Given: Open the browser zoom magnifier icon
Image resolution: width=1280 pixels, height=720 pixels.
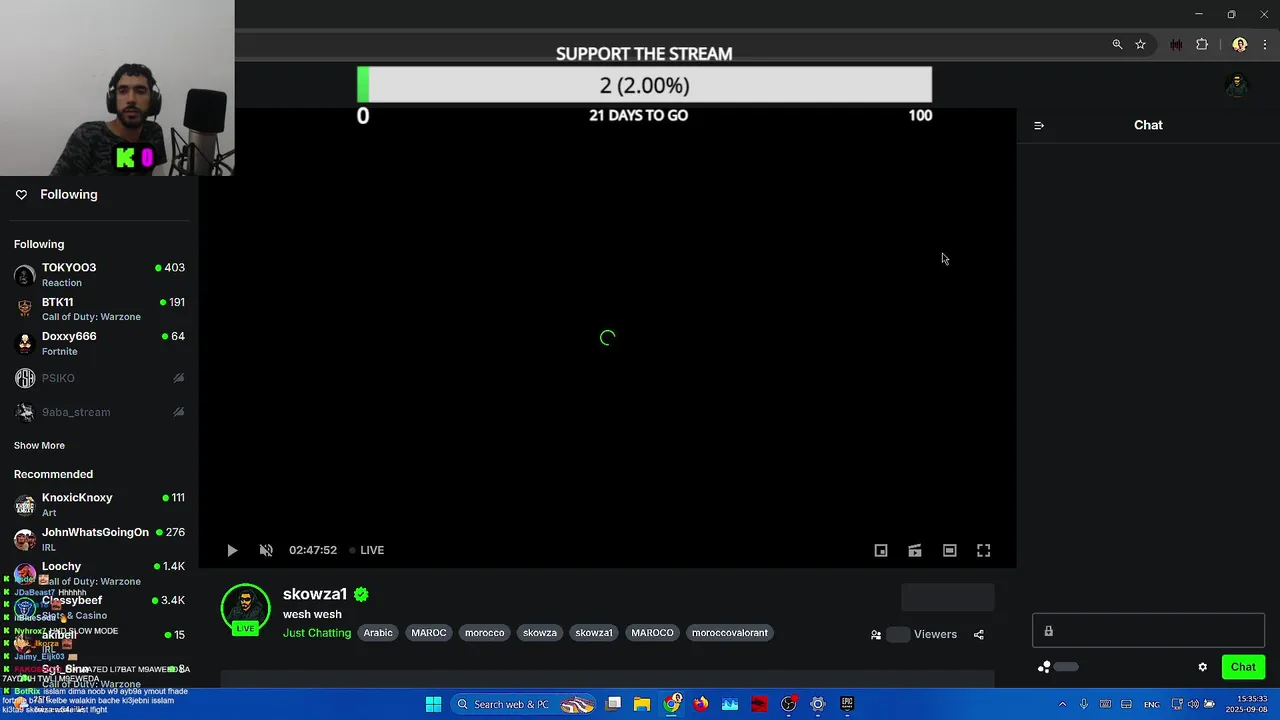Looking at the screenshot, I should click(1117, 45).
